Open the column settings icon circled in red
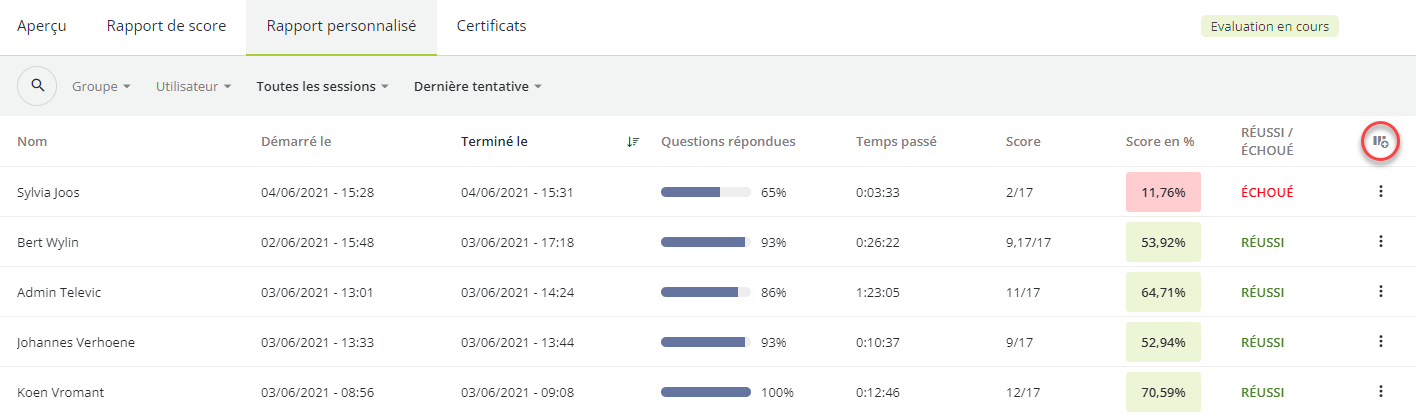This screenshot has width=1416, height=416. pos(1380,142)
